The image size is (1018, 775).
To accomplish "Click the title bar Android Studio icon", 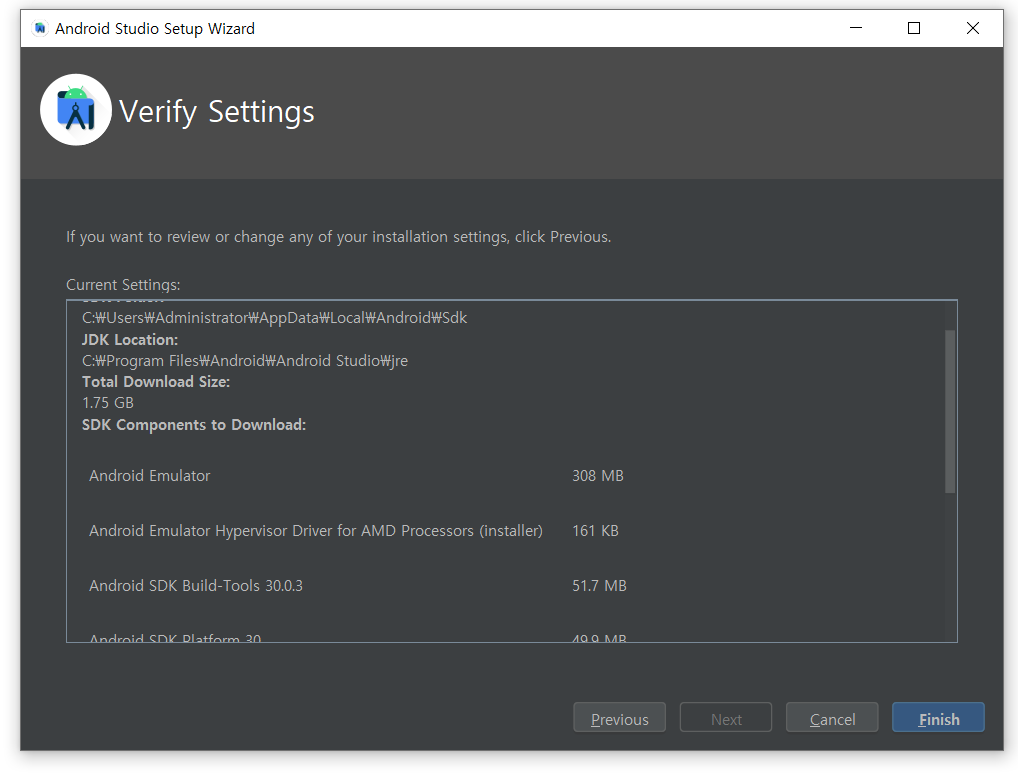I will (x=40, y=29).
